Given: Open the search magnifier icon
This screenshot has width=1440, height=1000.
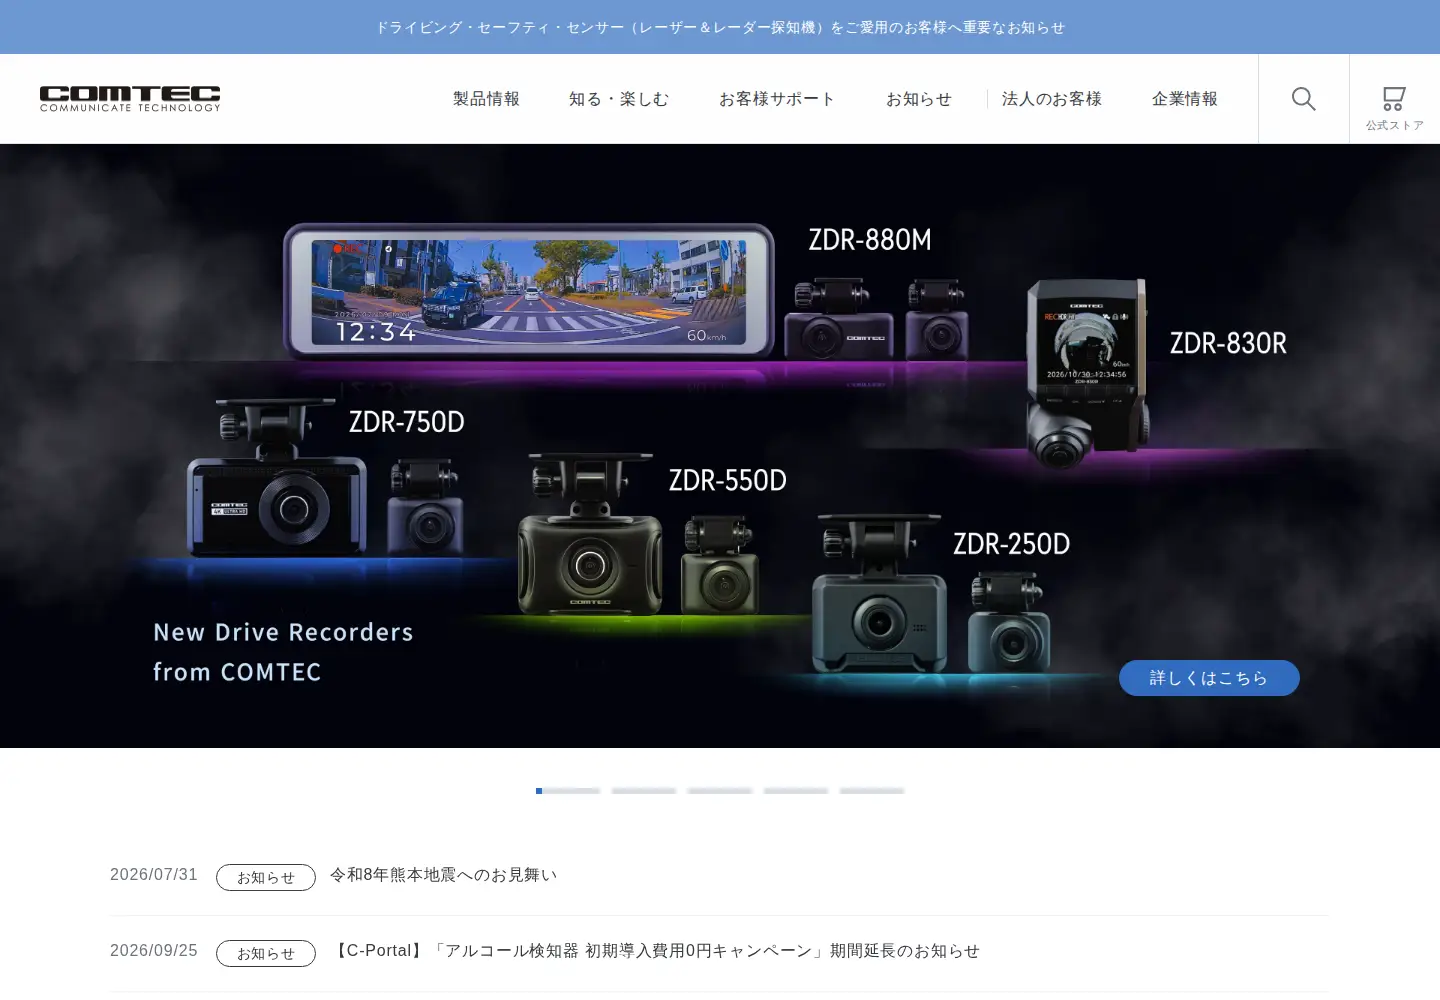Looking at the screenshot, I should 1303,99.
